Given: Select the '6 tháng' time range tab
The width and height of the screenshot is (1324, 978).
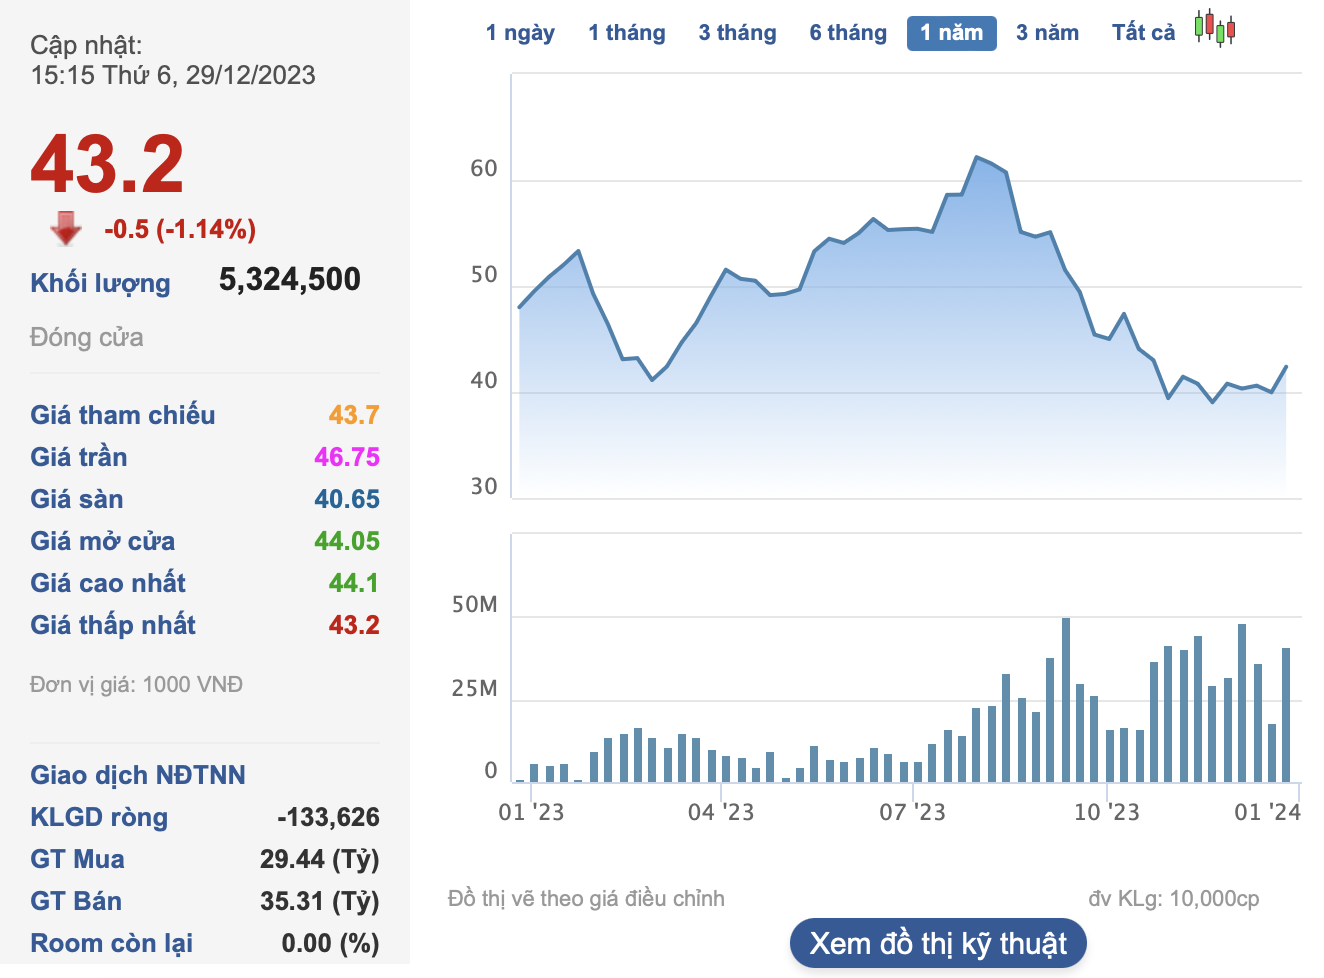Looking at the screenshot, I should click(x=848, y=33).
